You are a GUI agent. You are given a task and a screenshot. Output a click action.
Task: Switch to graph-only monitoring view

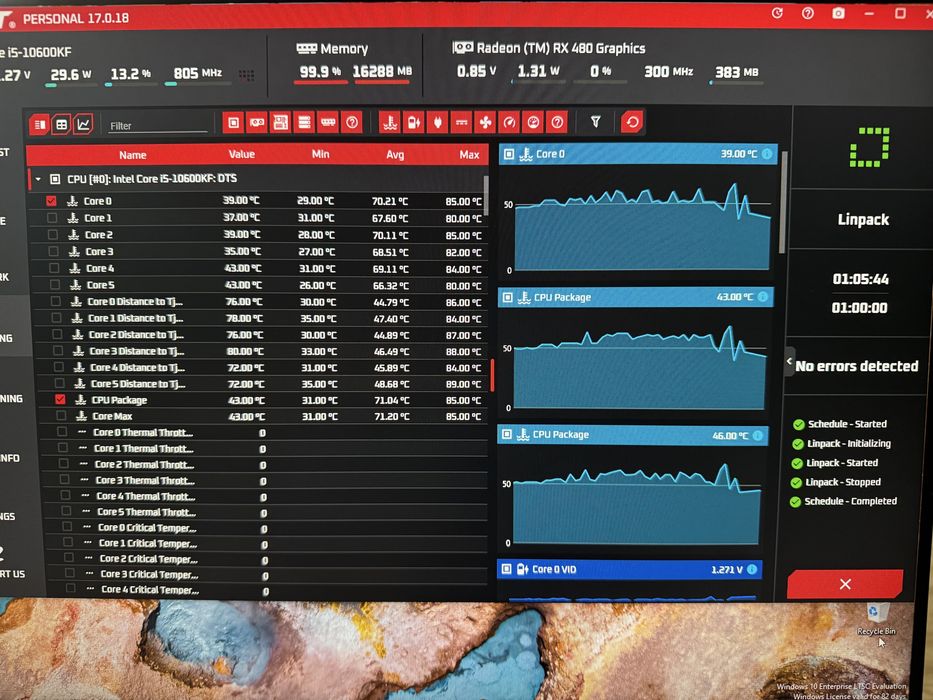[83, 124]
